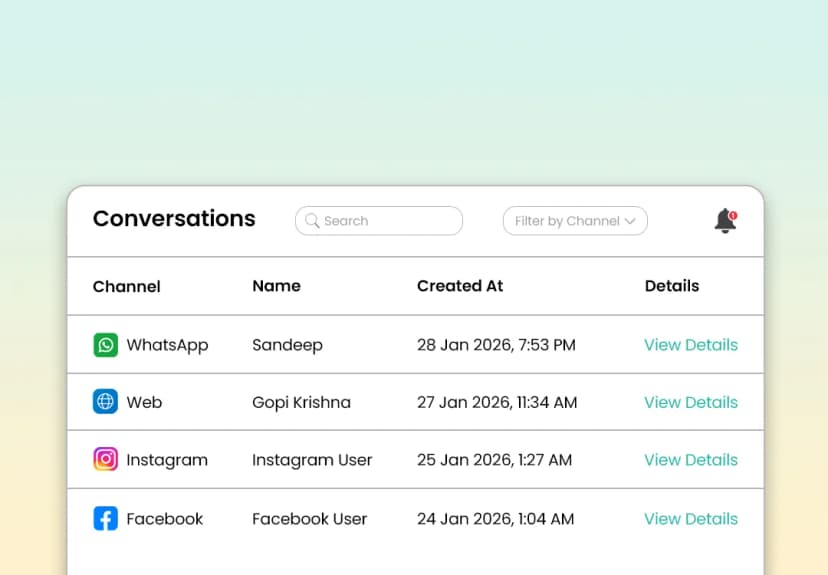Click the search magnifier icon
This screenshot has height=575, width=828.
pyautogui.click(x=312, y=221)
